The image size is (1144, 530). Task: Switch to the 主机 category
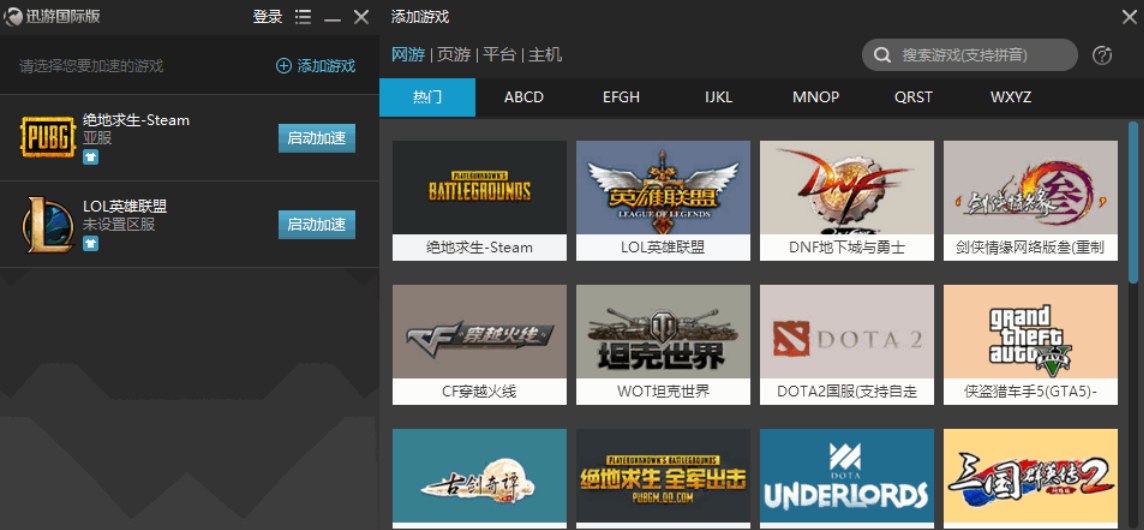(x=545, y=54)
